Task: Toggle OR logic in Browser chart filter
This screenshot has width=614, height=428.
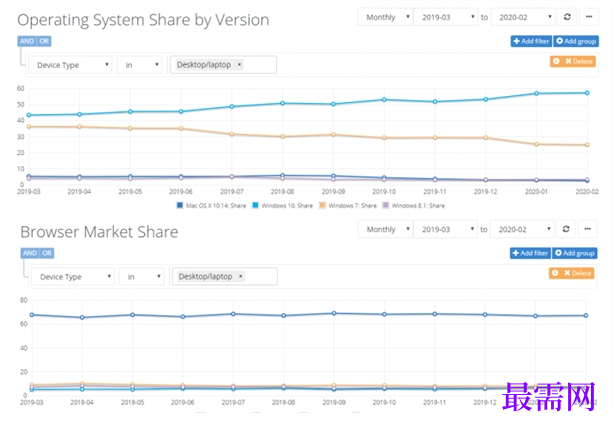Action: click(x=47, y=253)
